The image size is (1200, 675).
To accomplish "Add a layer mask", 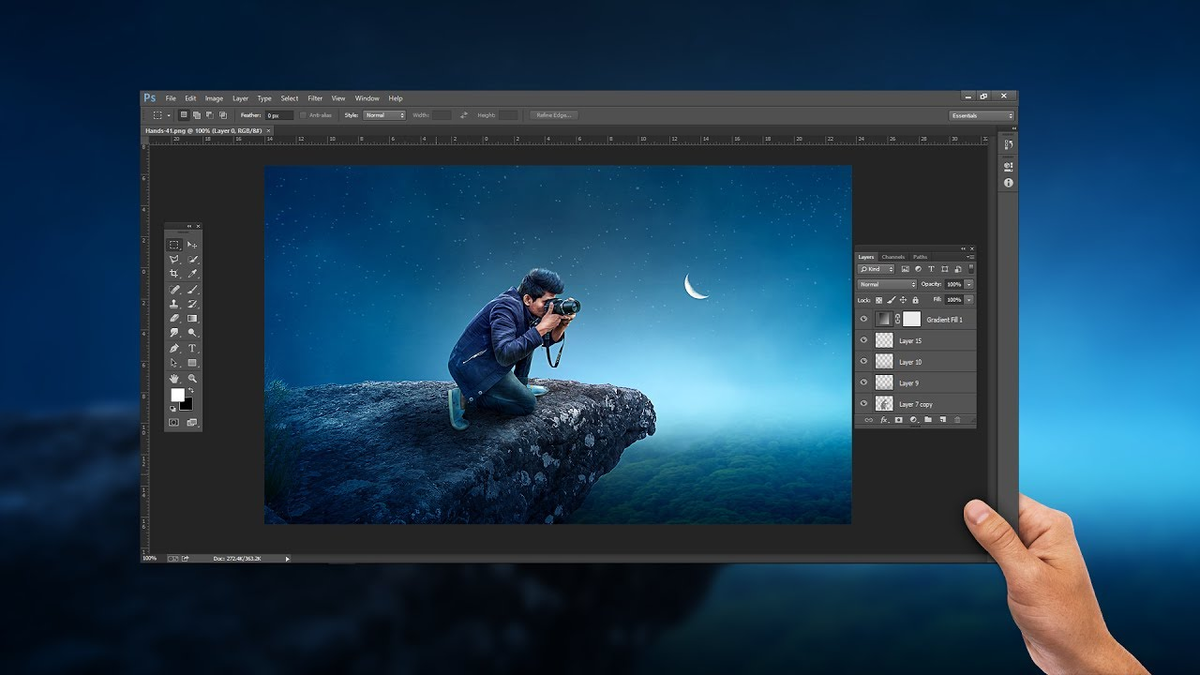I will [x=898, y=420].
